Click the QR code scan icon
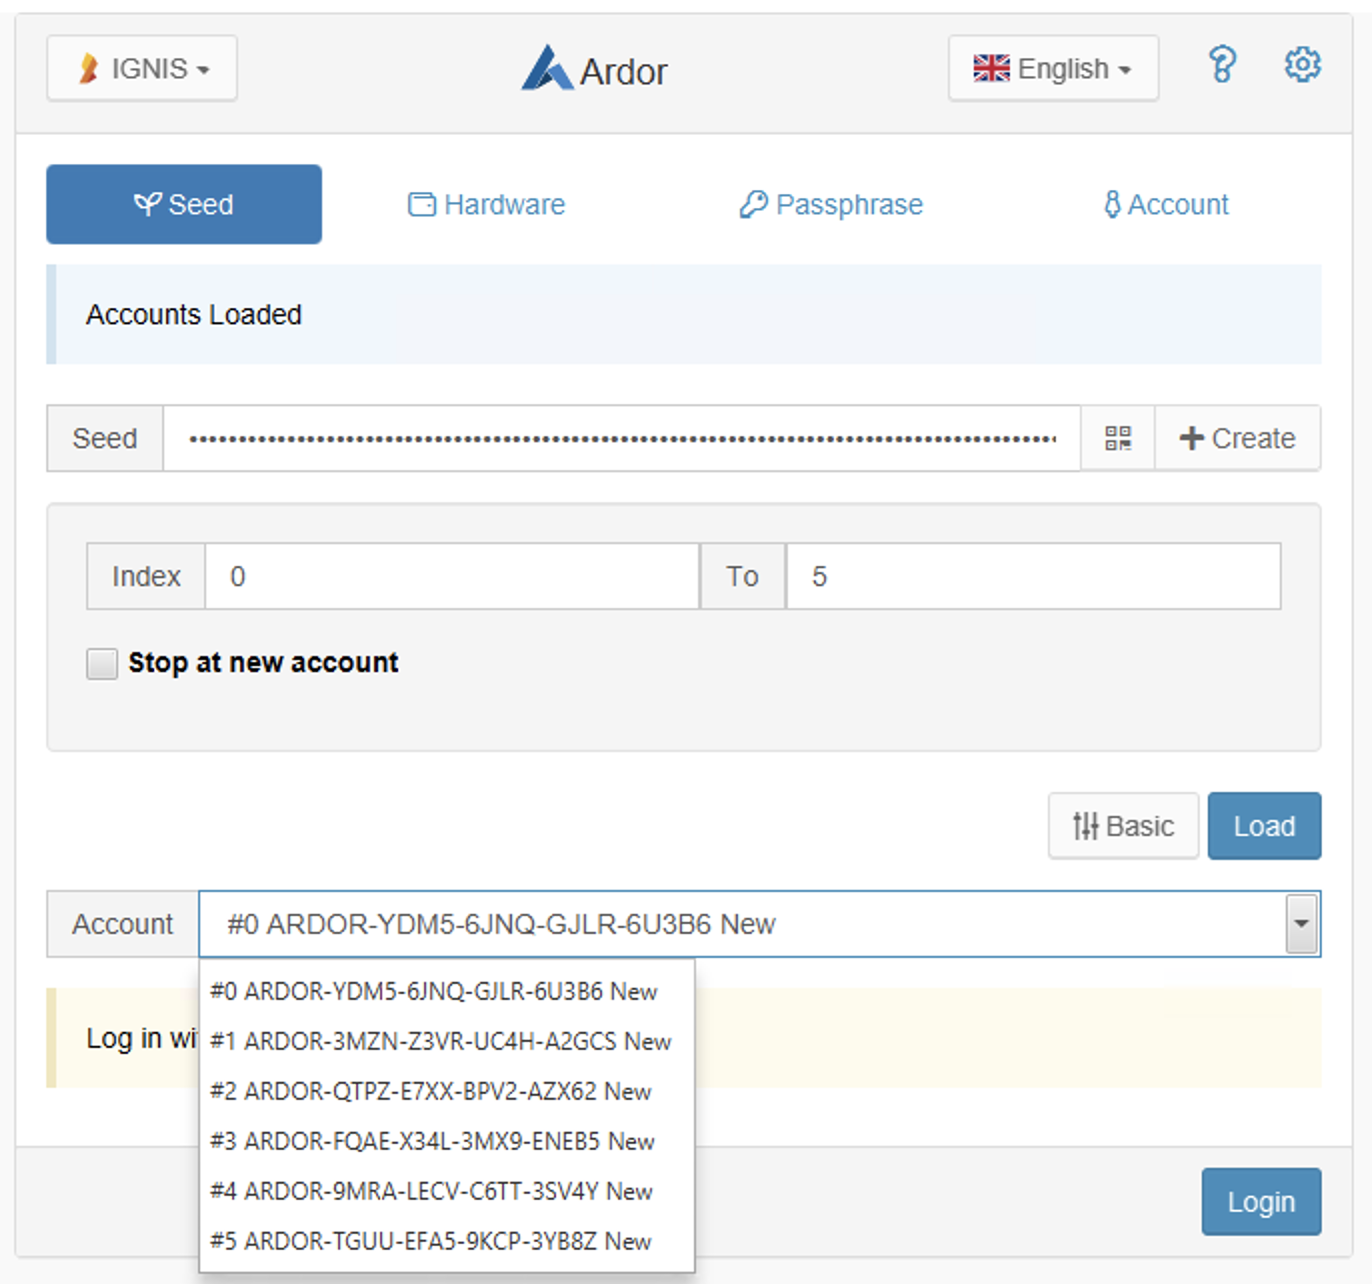 (x=1117, y=438)
